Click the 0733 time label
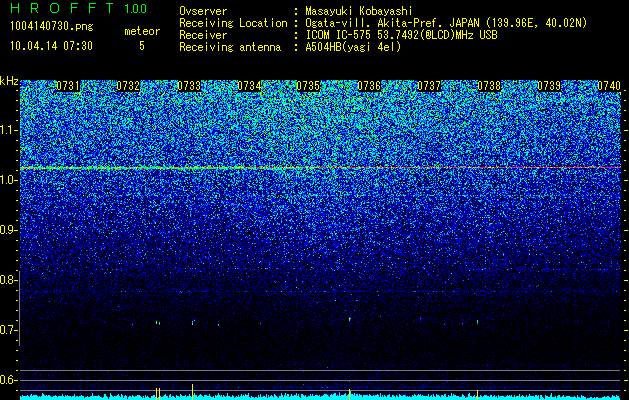This screenshot has height=400, width=629. (189, 86)
